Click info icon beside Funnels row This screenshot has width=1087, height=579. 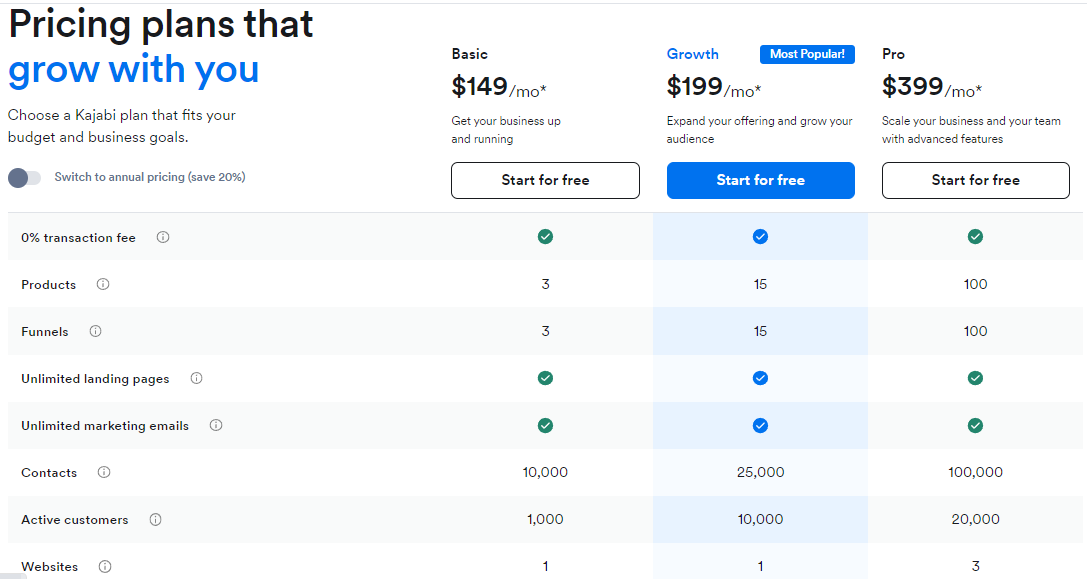coord(96,331)
